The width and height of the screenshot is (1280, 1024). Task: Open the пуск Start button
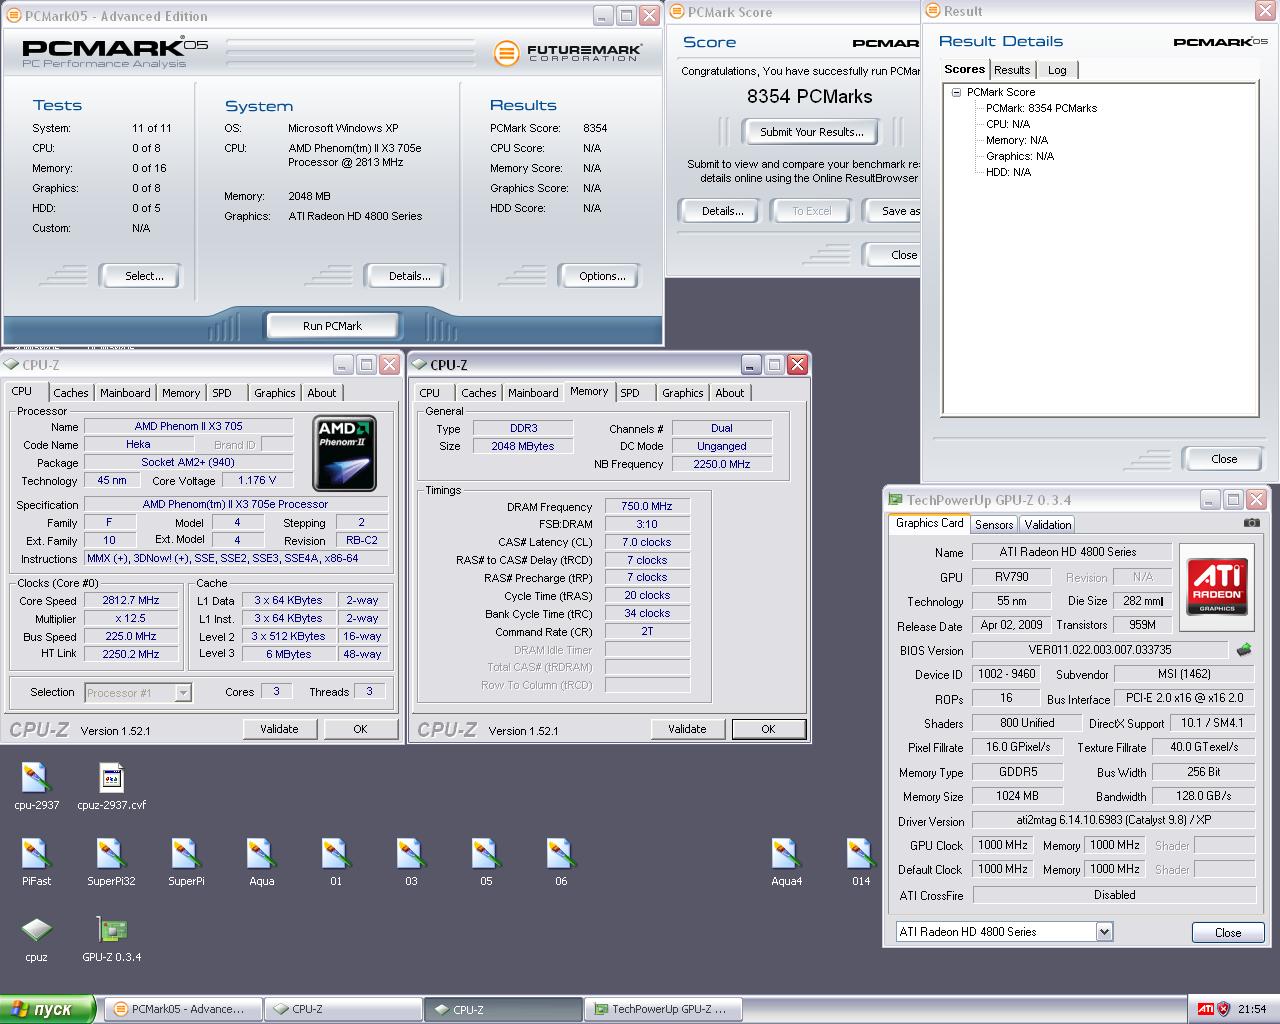(x=48, y=1009)
